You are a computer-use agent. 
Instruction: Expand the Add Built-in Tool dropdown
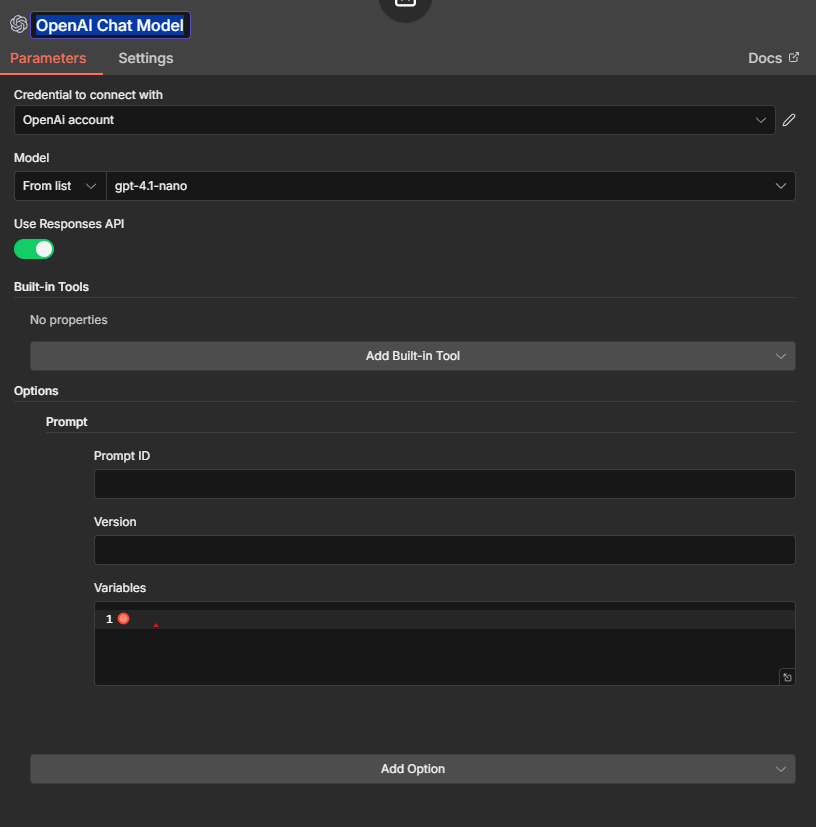[x=412, y=356]
